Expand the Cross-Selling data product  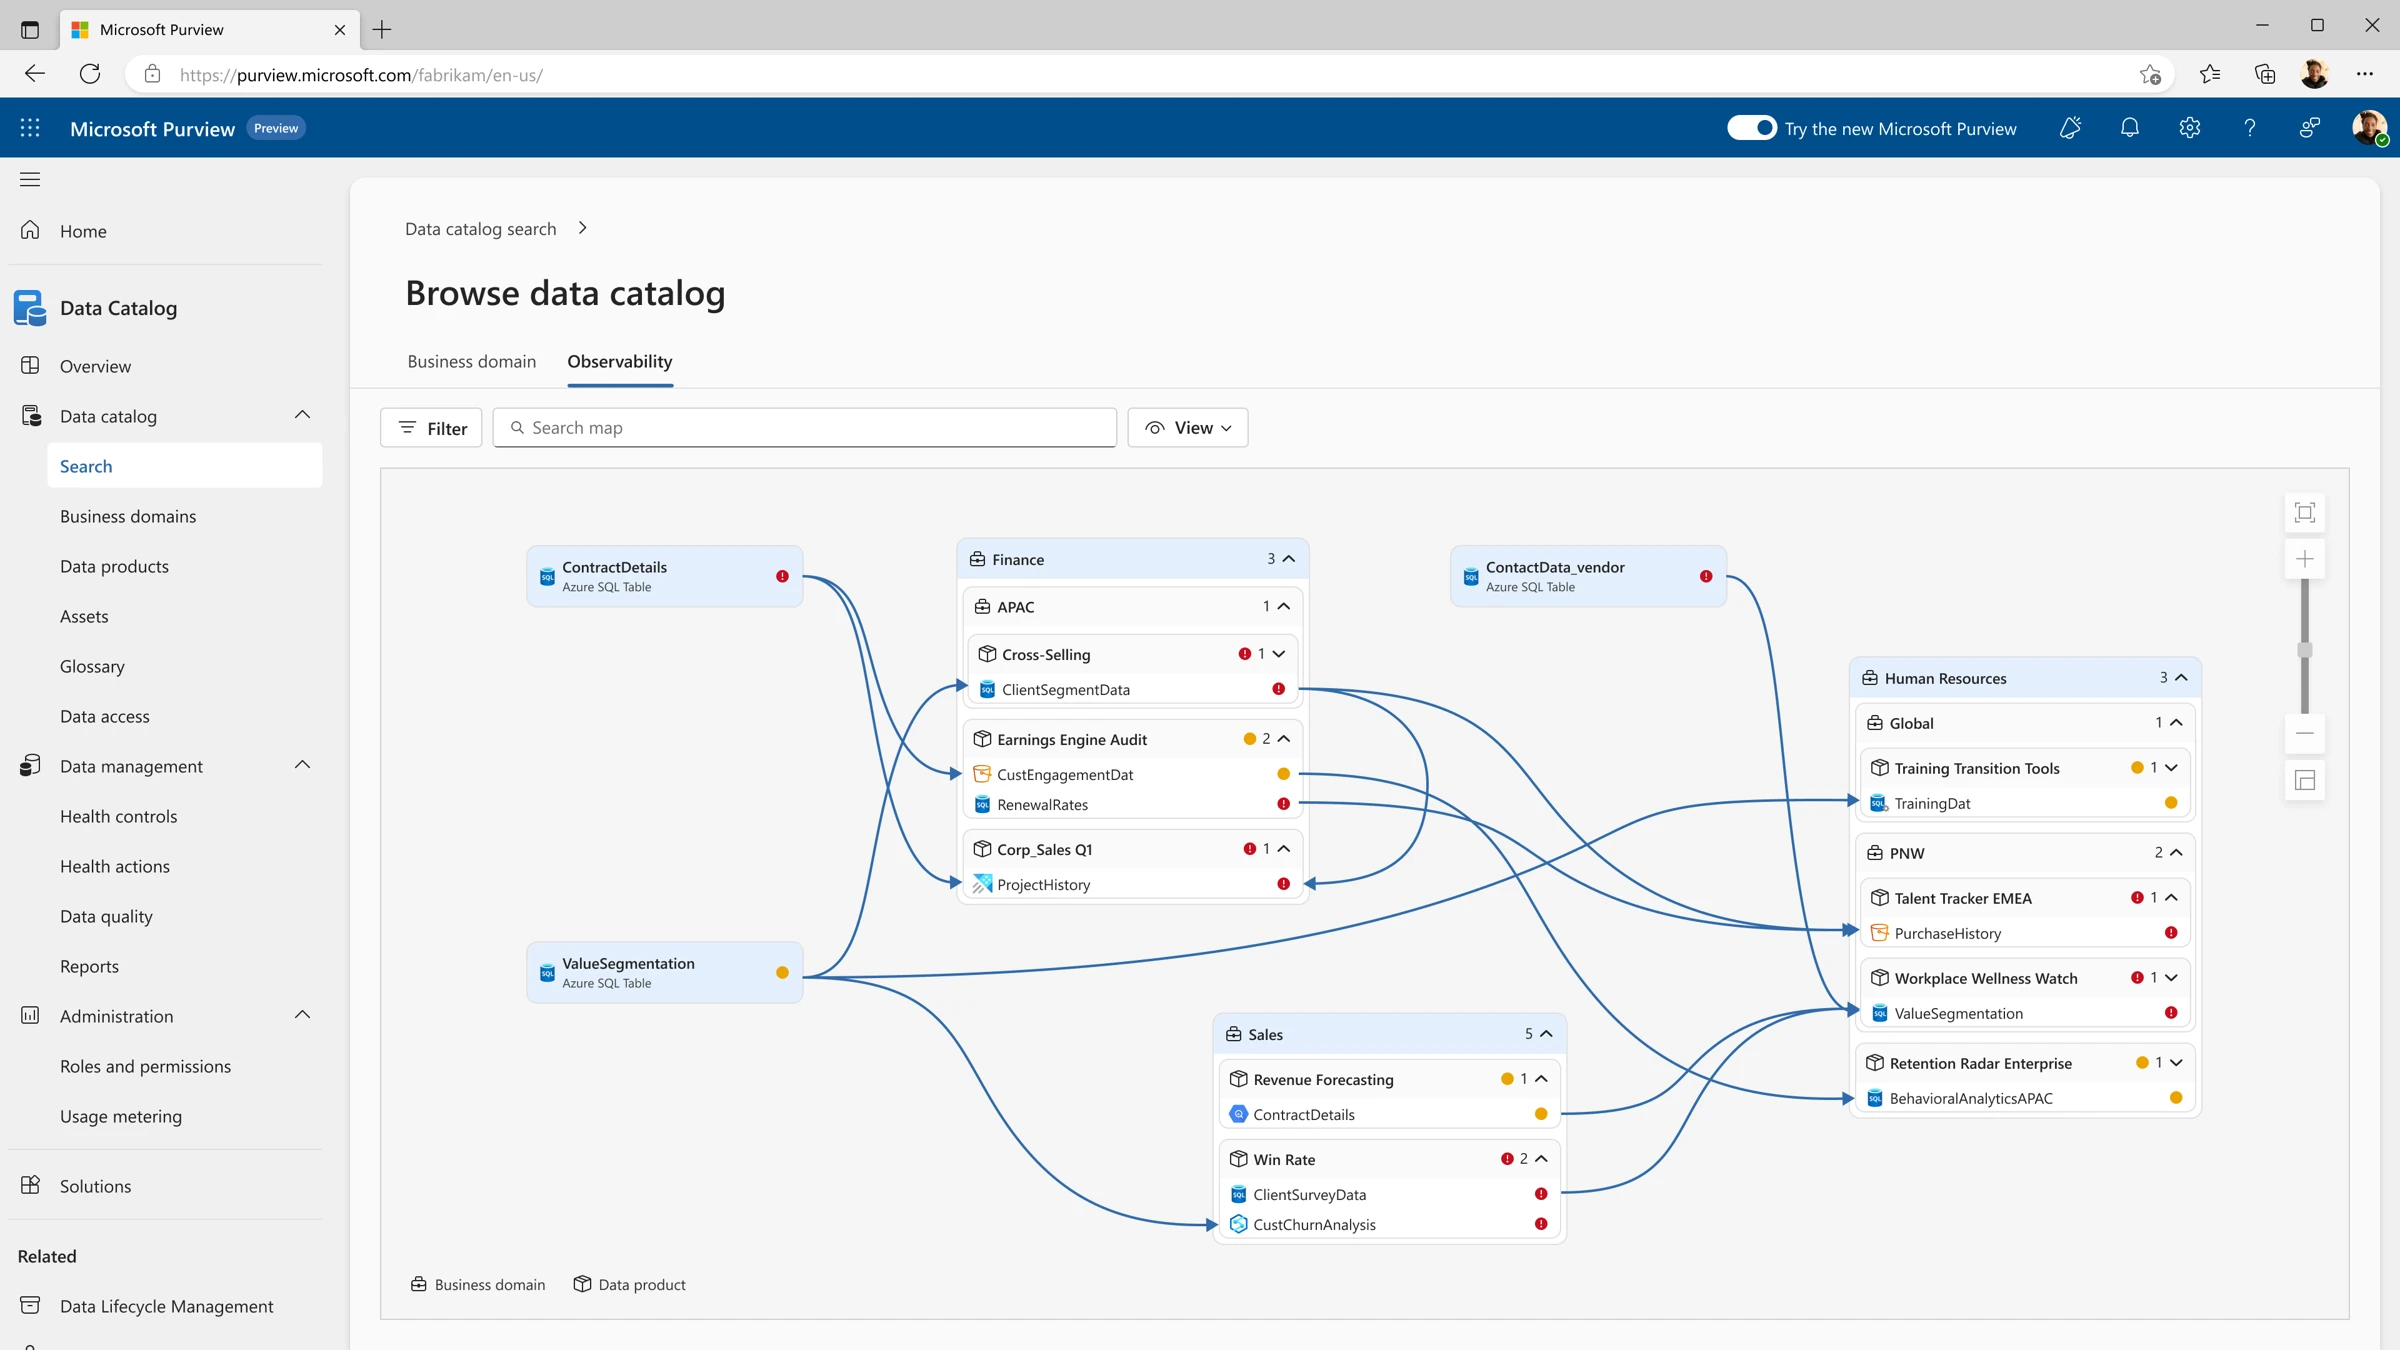[x=1279, y=654]
